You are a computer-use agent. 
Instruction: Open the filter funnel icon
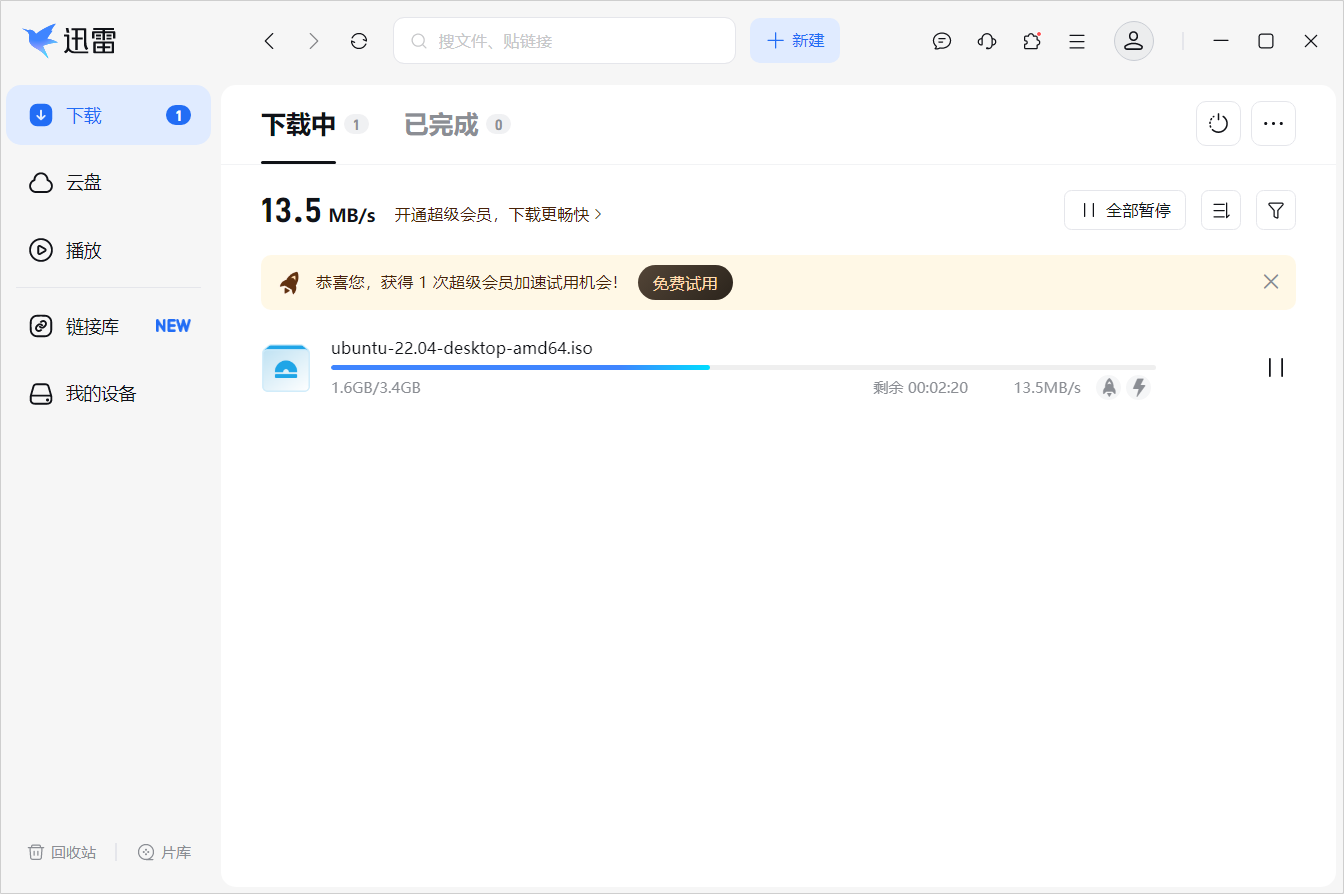coord(1276,210)
